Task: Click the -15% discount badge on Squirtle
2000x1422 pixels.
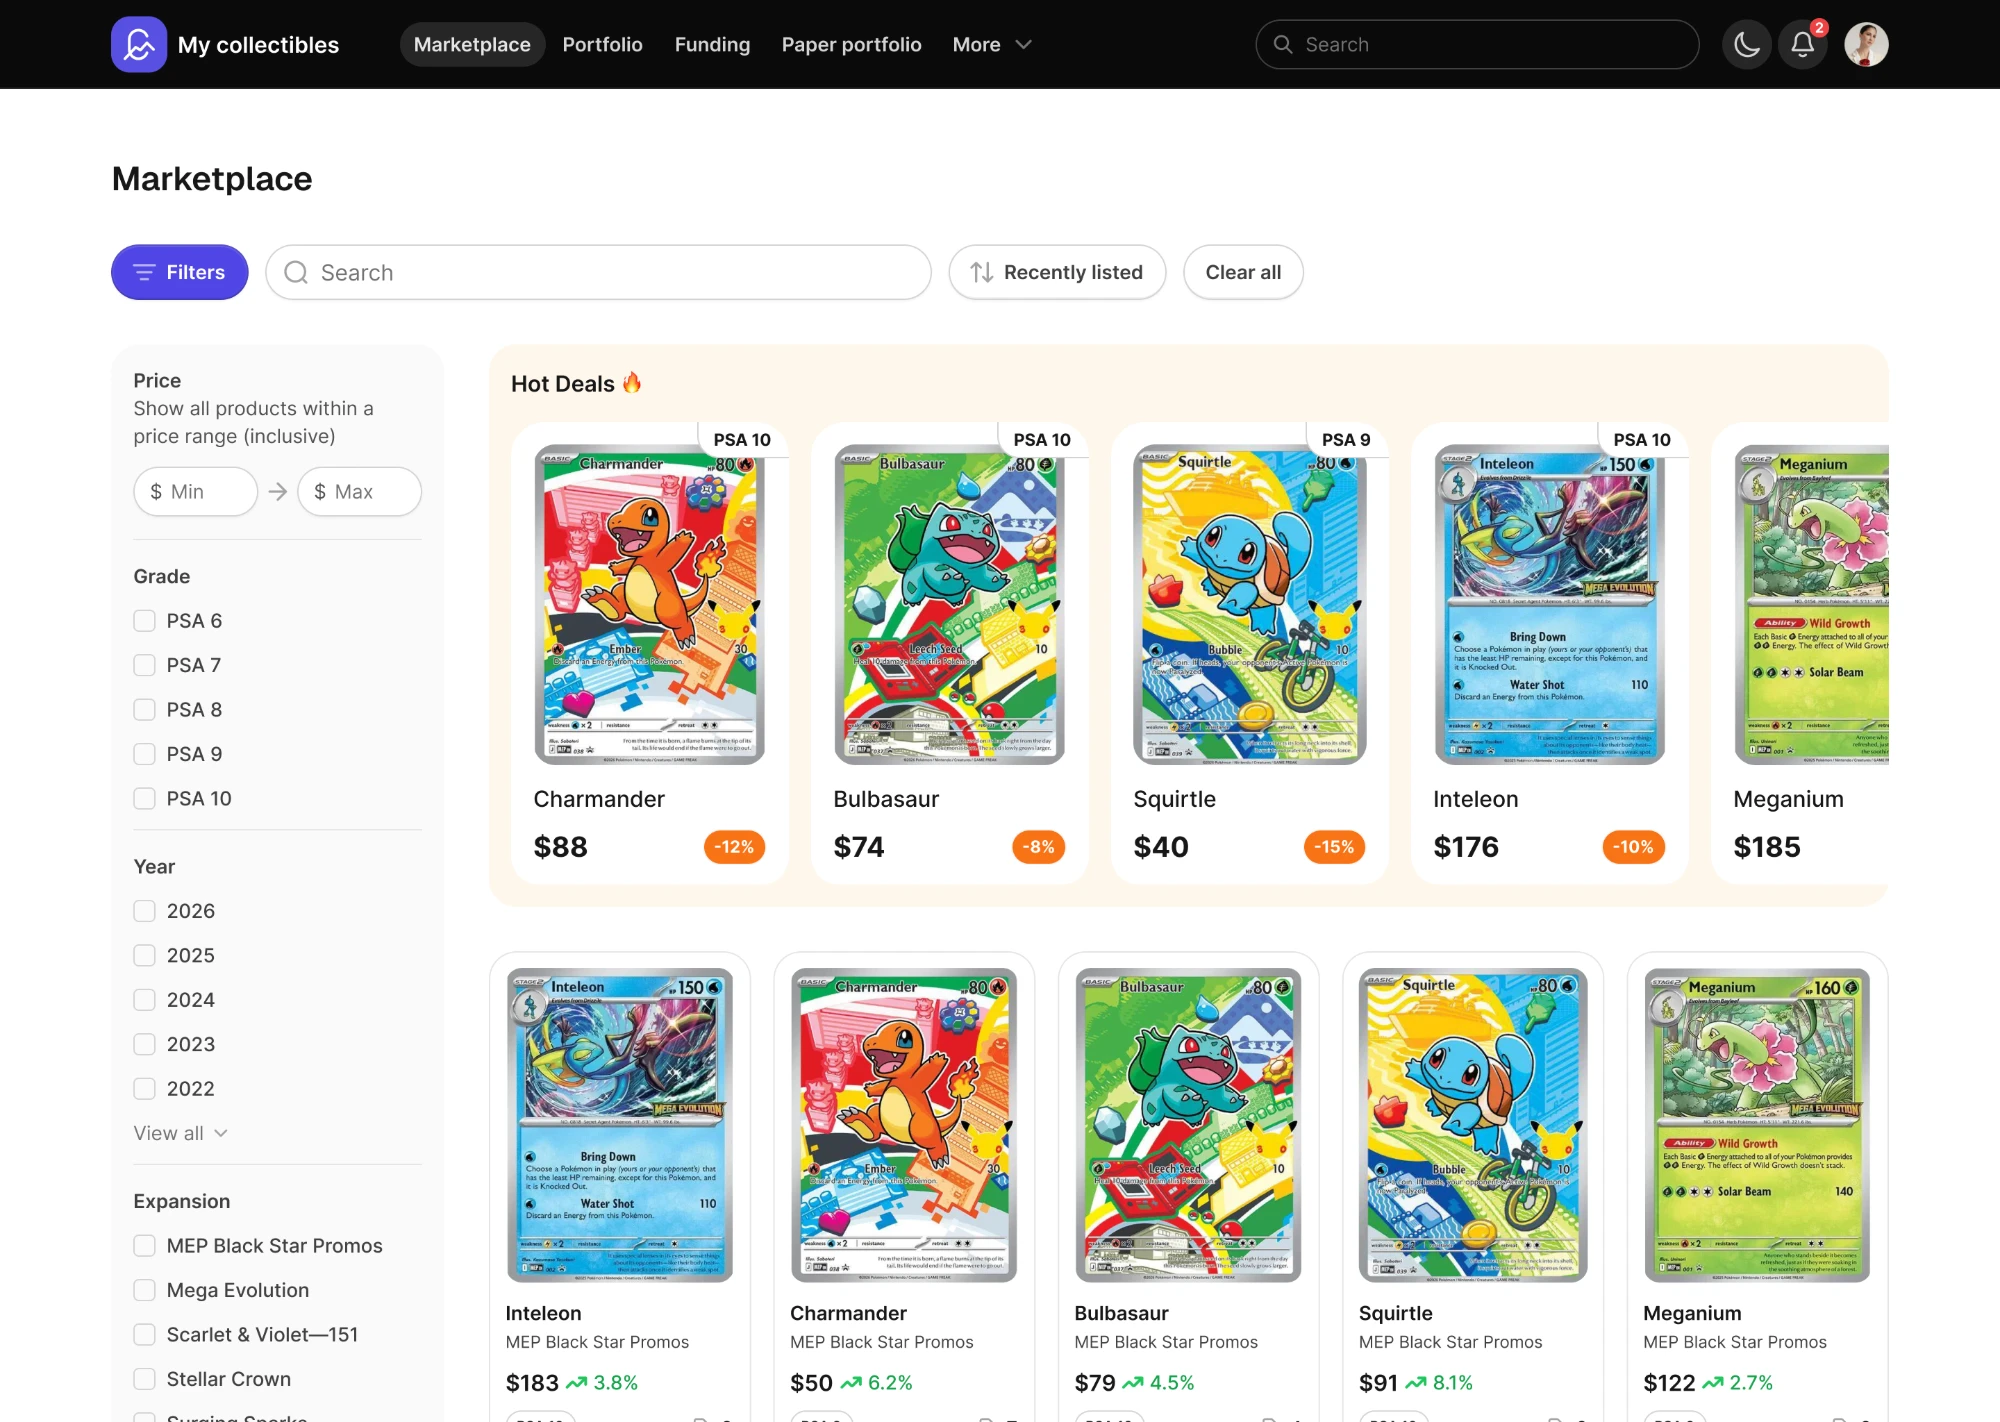Action: pyautogui.click(x=1334, y=847)
